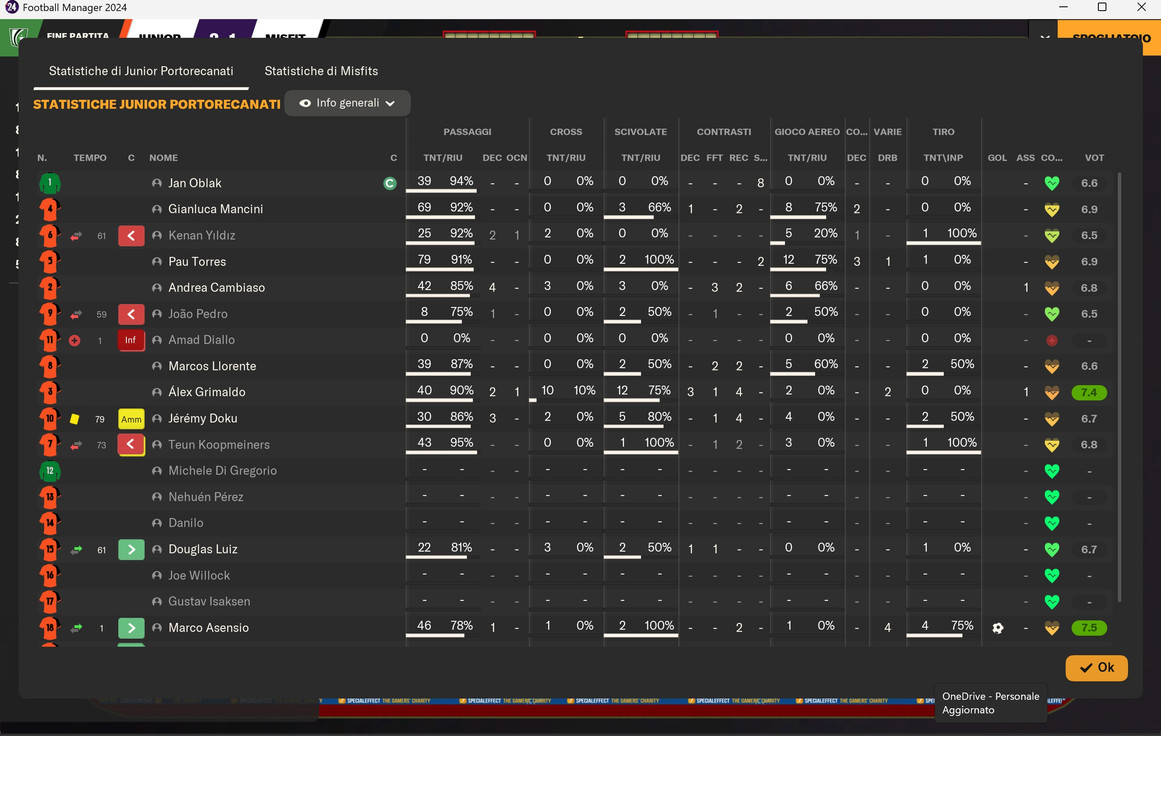Open Gianluca Mancini's player profile

coord(215,209)
